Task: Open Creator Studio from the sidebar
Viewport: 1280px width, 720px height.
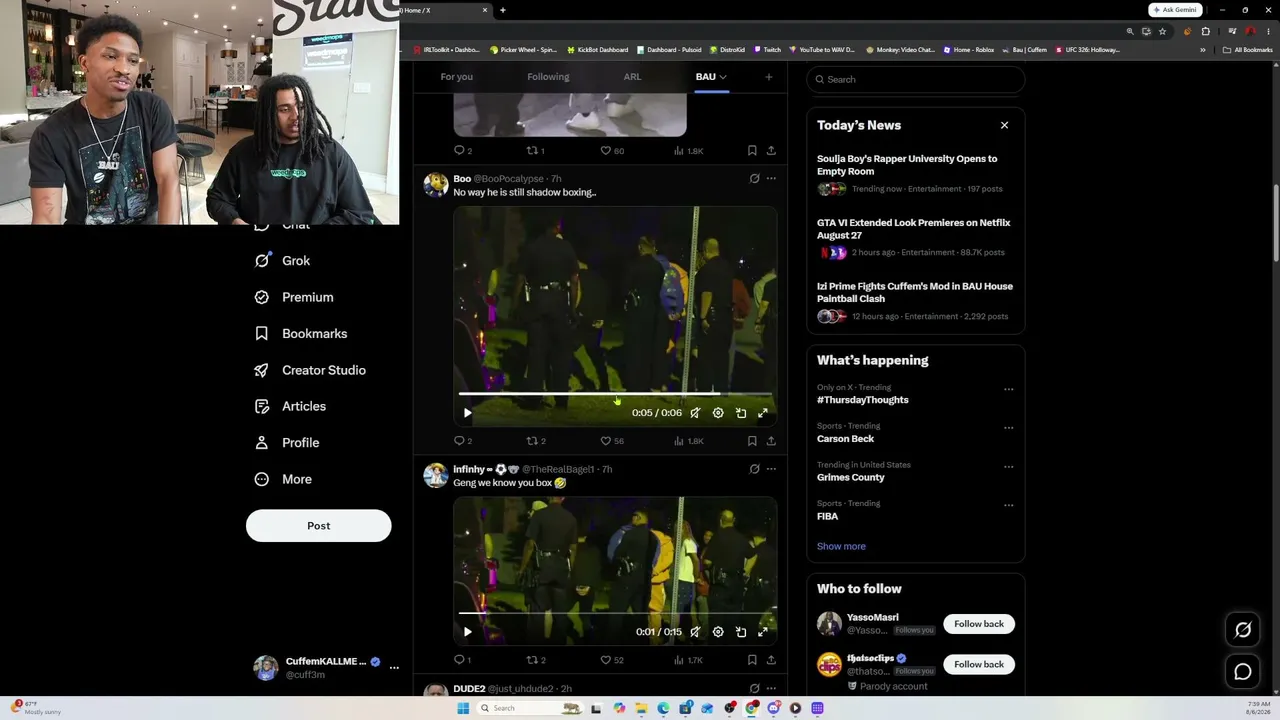Action: click(310, 370)
